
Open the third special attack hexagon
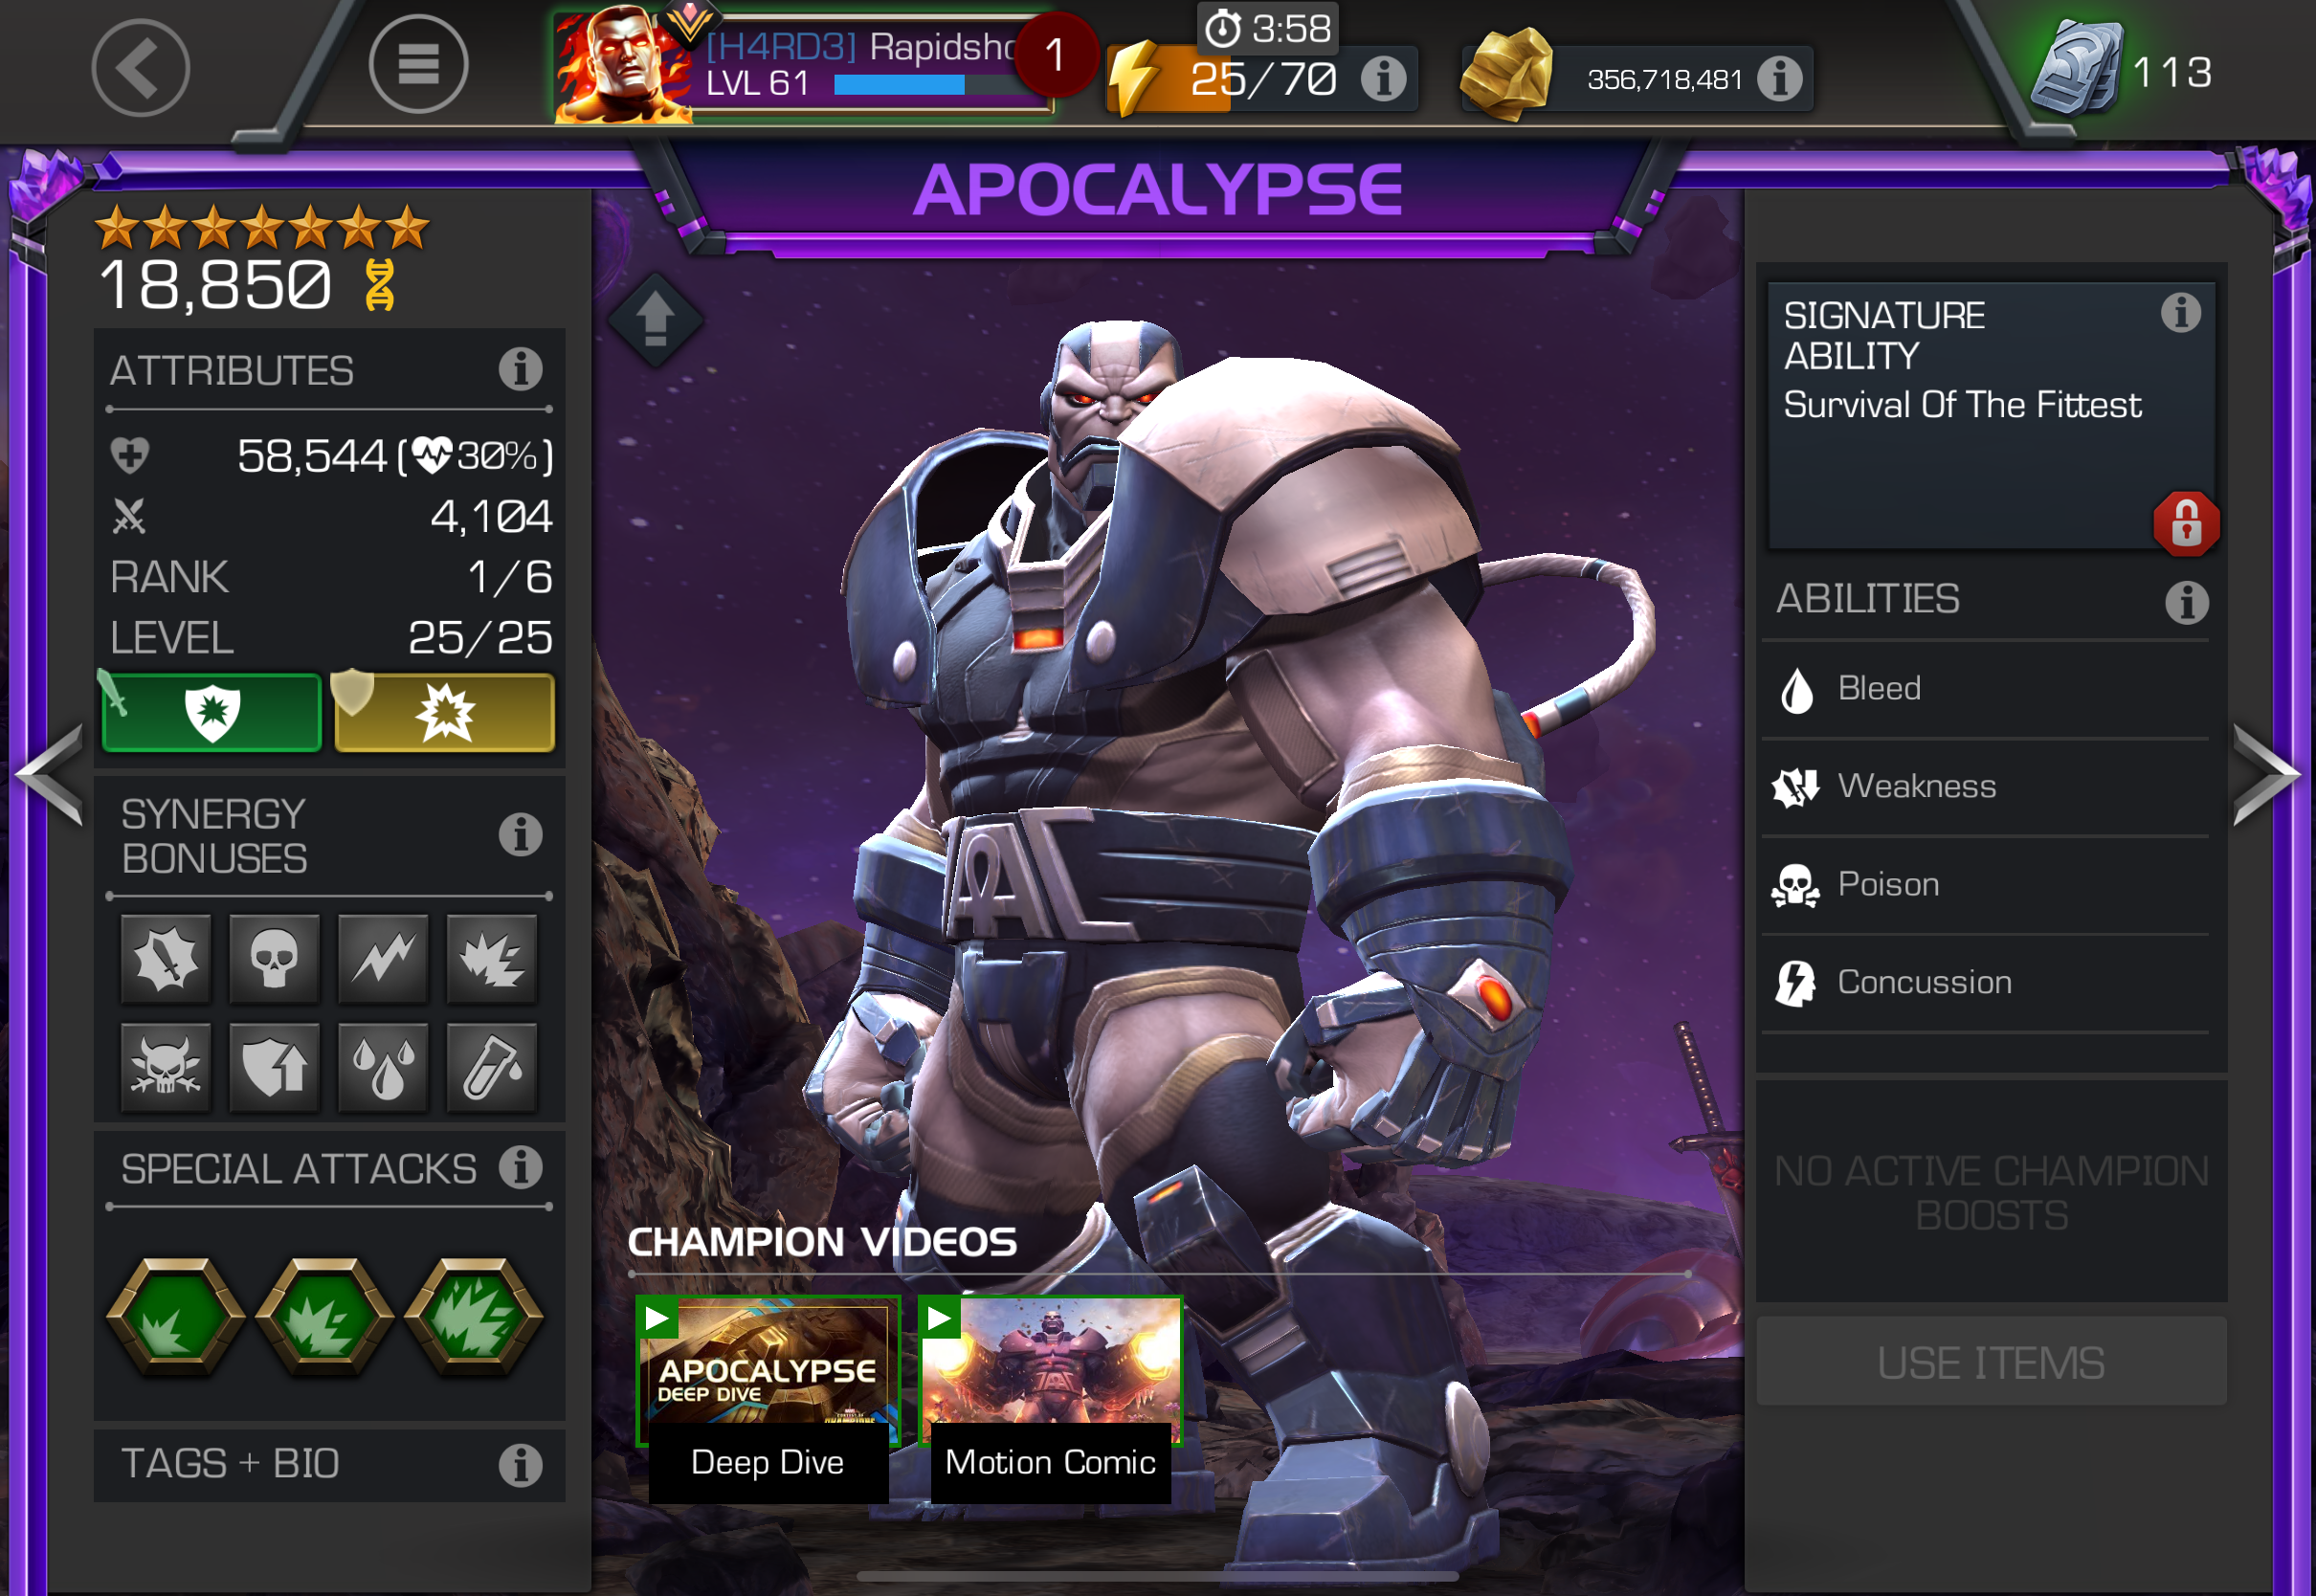[x=473, y=1316]
